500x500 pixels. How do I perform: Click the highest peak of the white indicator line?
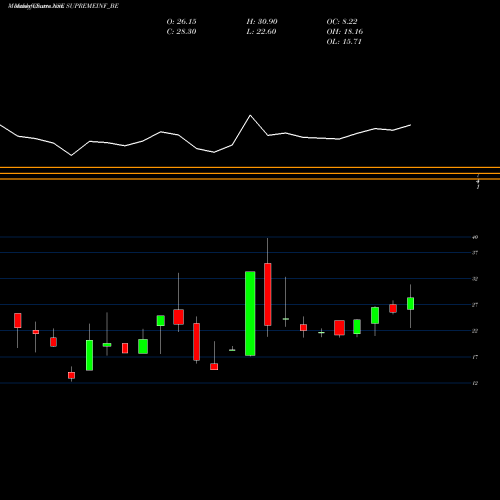(250, 115)
